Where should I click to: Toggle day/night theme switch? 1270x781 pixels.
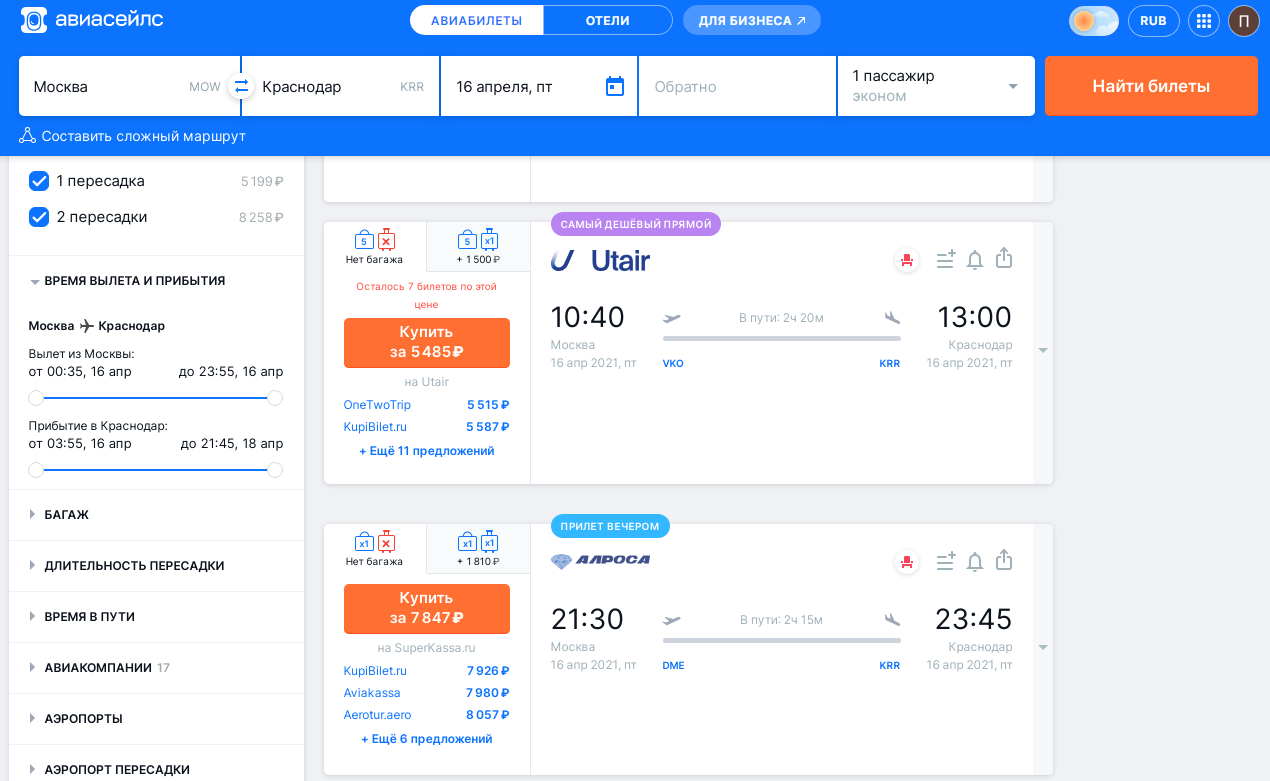1093,21
